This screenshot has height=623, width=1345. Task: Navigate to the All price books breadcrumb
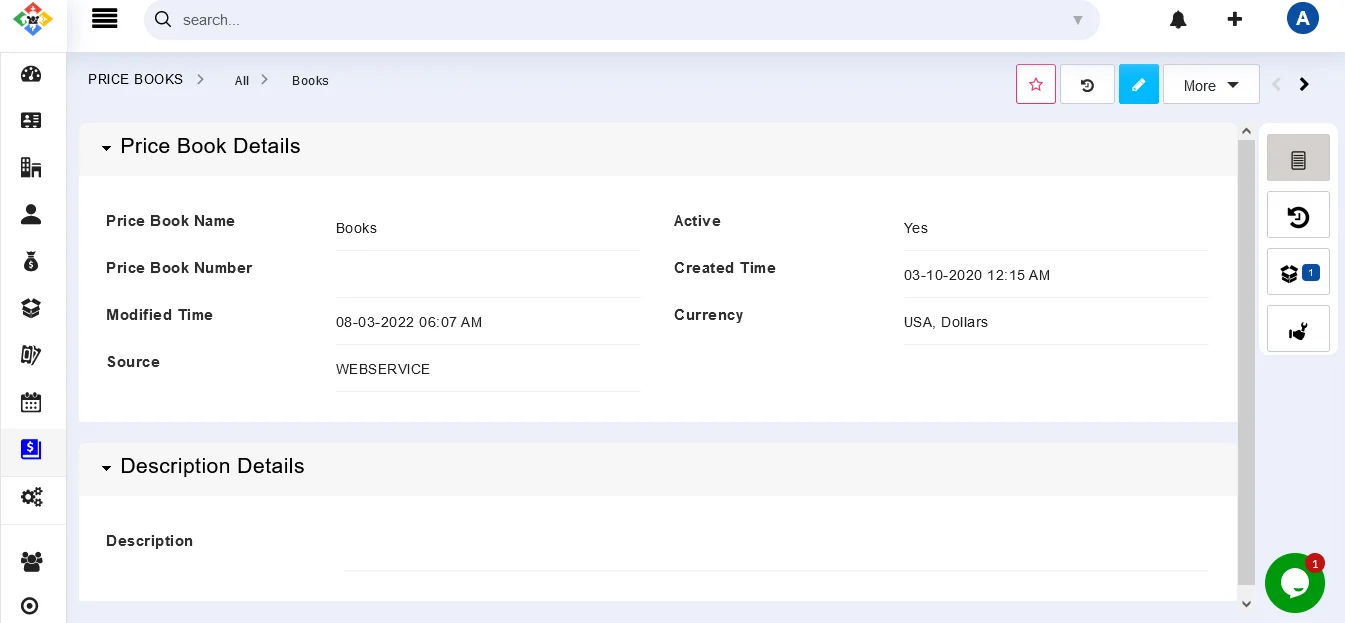point(242,81)
